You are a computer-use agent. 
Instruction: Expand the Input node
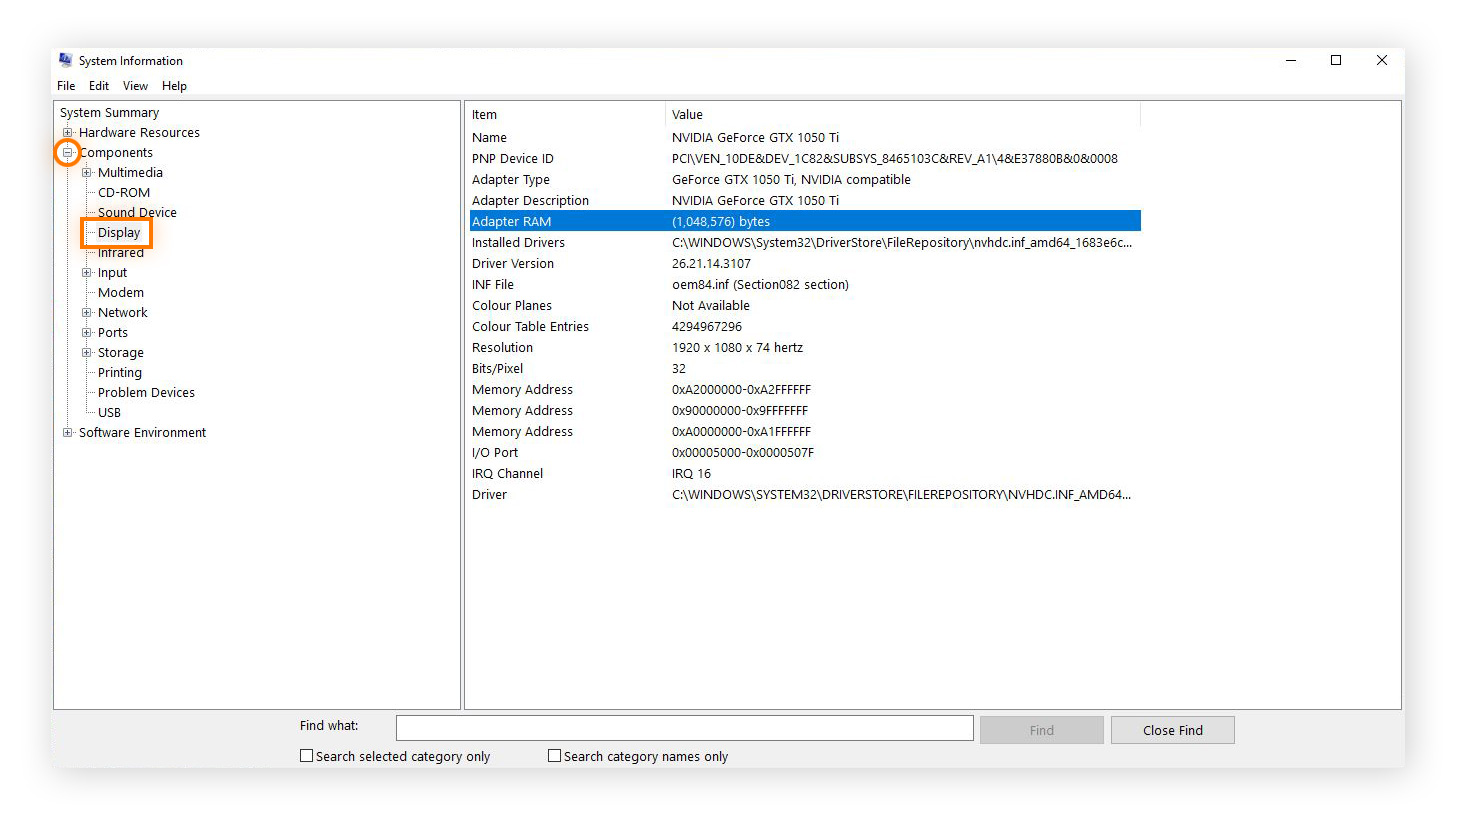click(86, 272)
